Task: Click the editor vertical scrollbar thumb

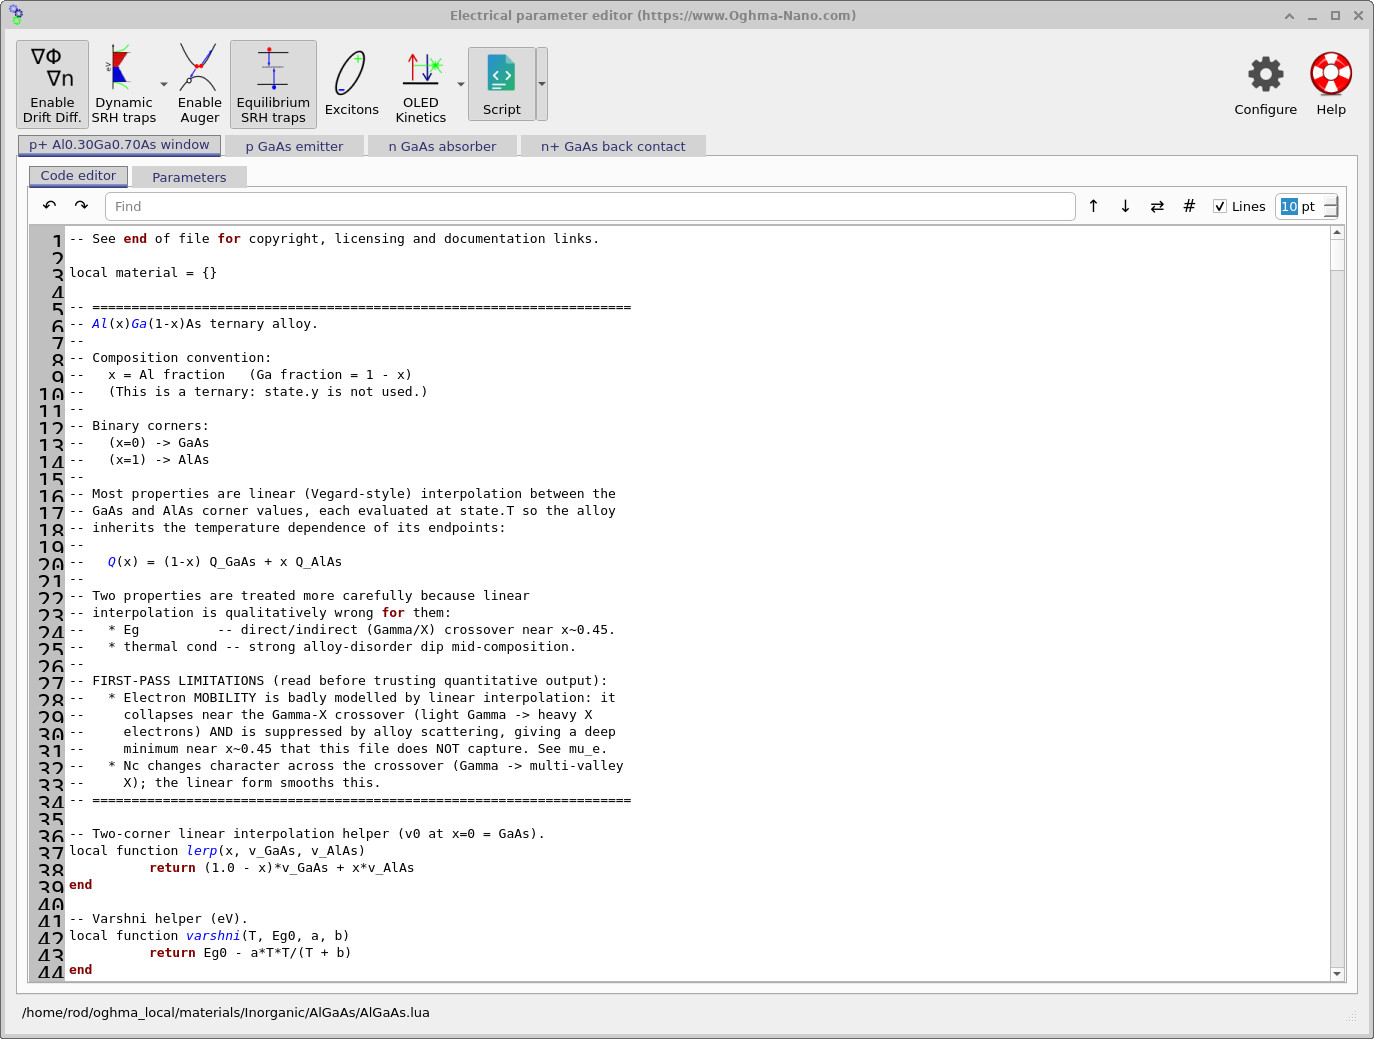Action: (1337, 255)
